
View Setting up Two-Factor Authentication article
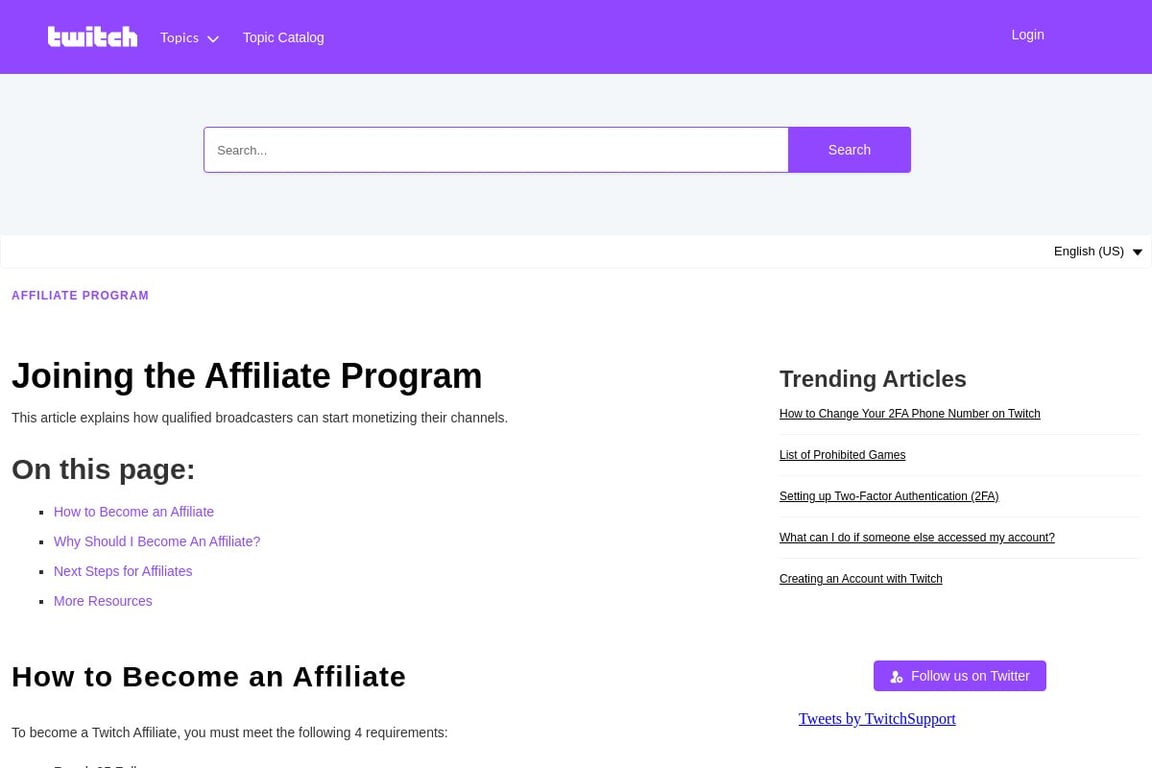[x=888, y=497]
